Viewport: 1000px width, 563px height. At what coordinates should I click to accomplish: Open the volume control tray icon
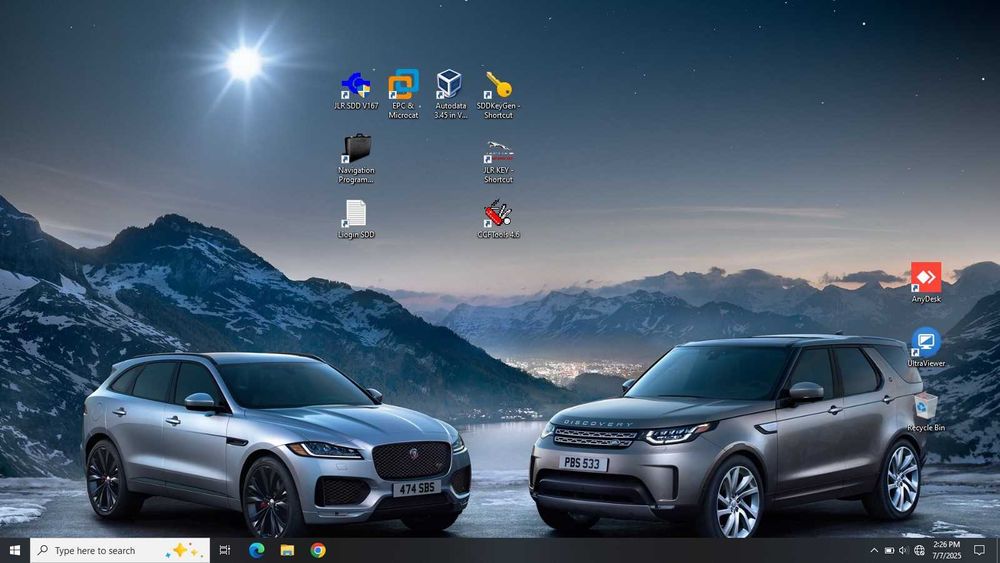click(x=903, y=550)
